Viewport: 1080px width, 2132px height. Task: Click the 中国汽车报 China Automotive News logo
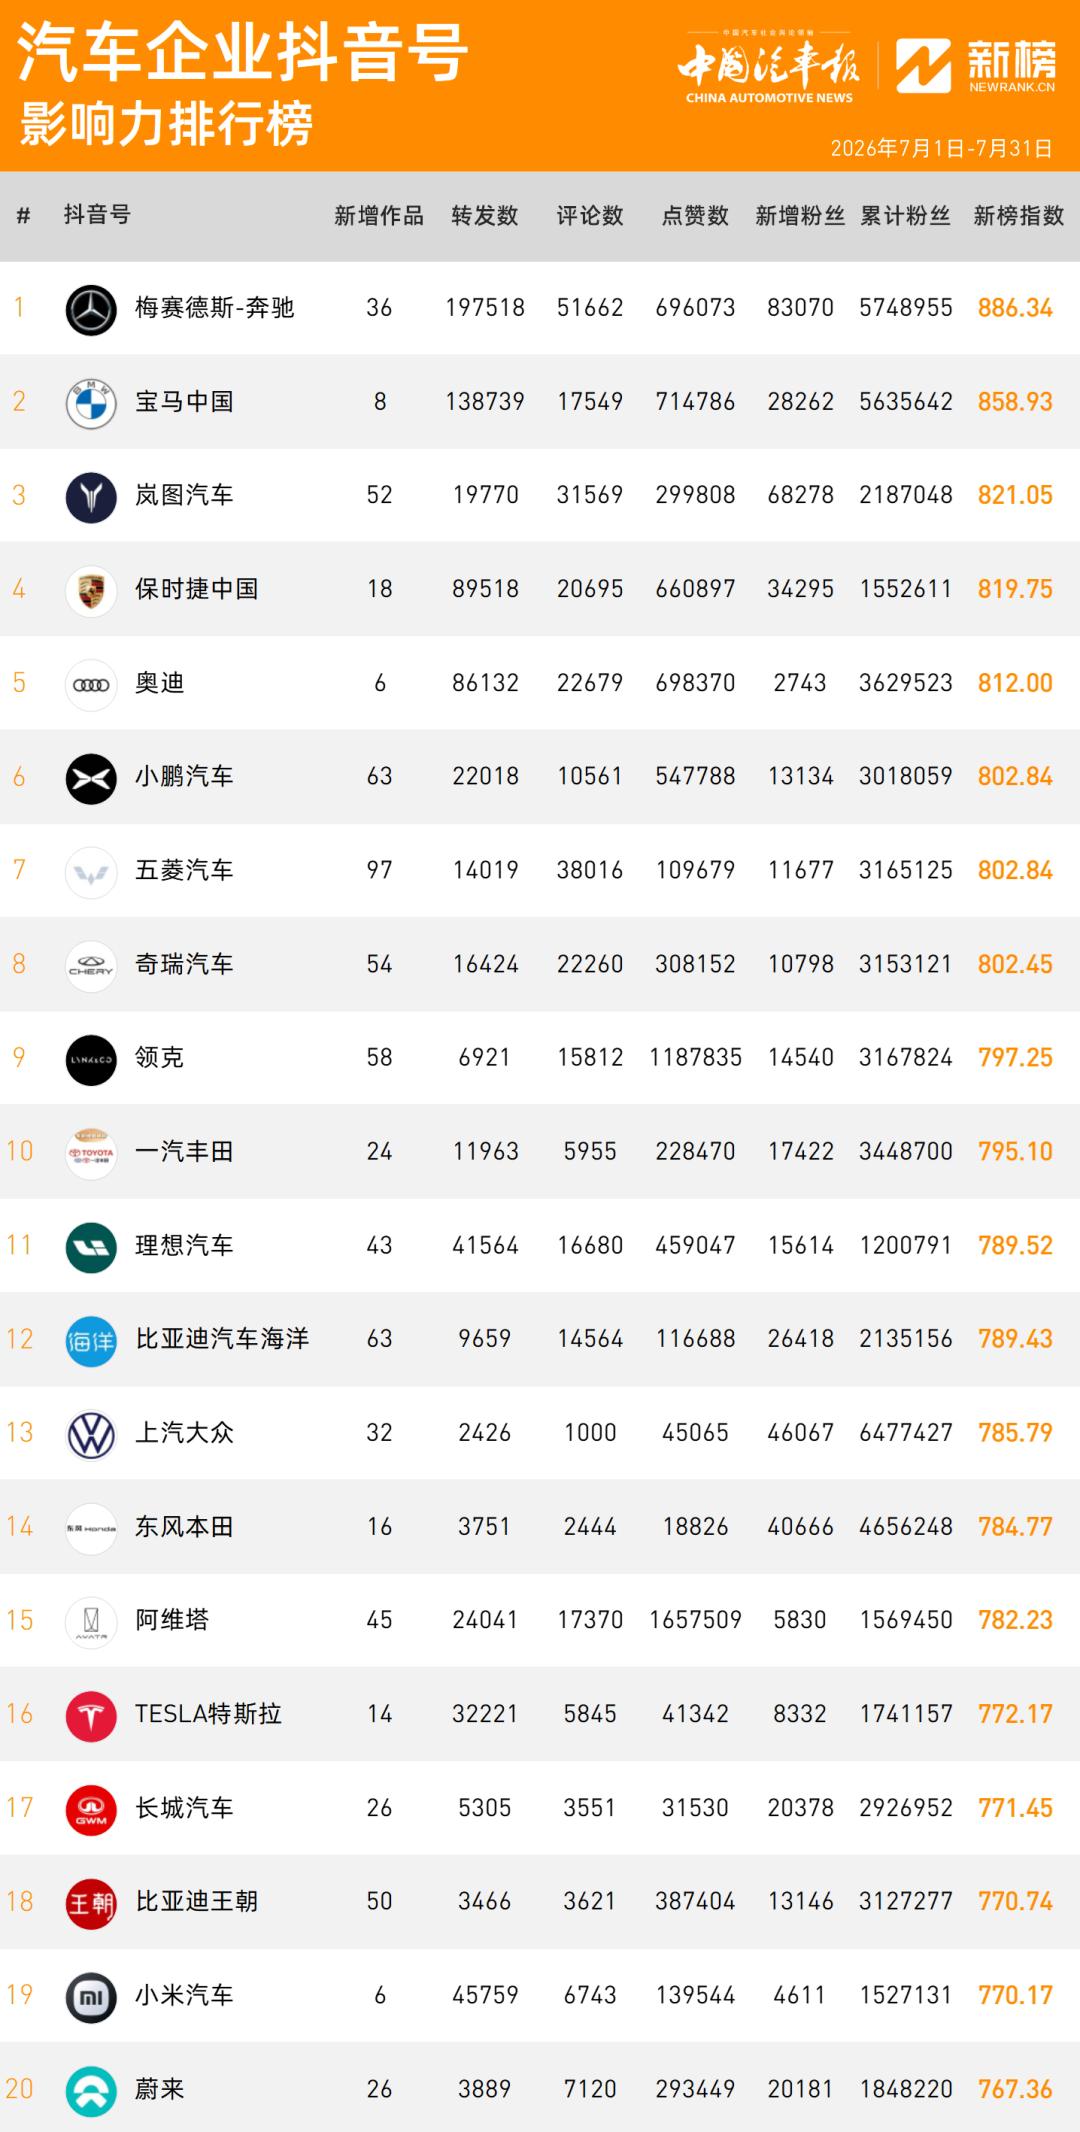pyautogui.click(x=769, y=67)
